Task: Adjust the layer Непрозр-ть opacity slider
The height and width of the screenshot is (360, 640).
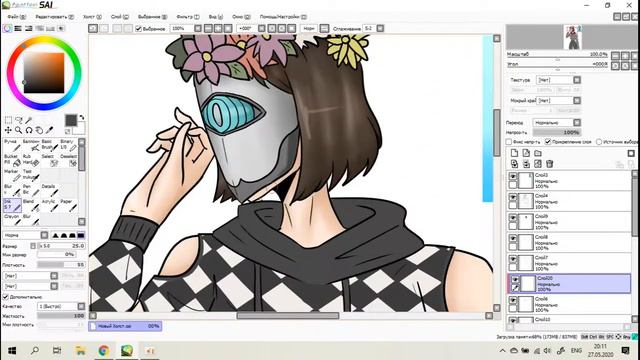Action: pos(557,133)
